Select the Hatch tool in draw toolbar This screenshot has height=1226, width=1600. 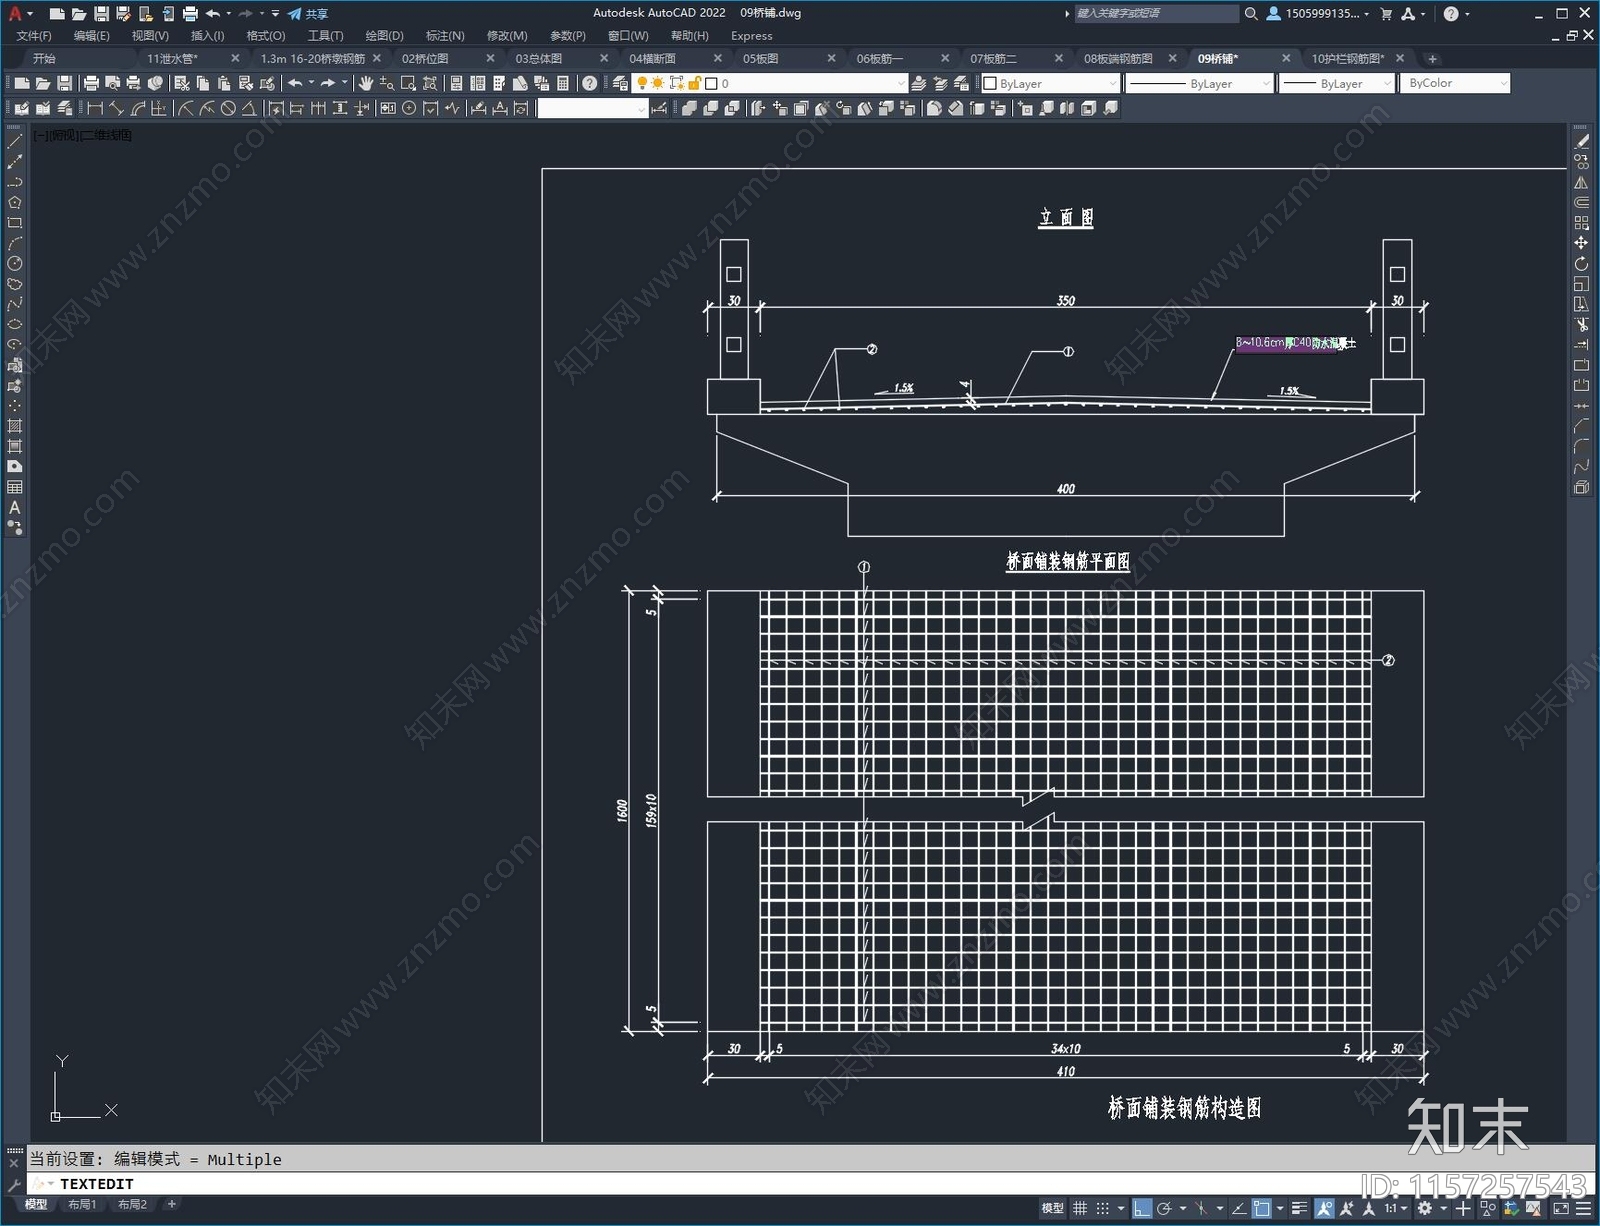[14, 426]
